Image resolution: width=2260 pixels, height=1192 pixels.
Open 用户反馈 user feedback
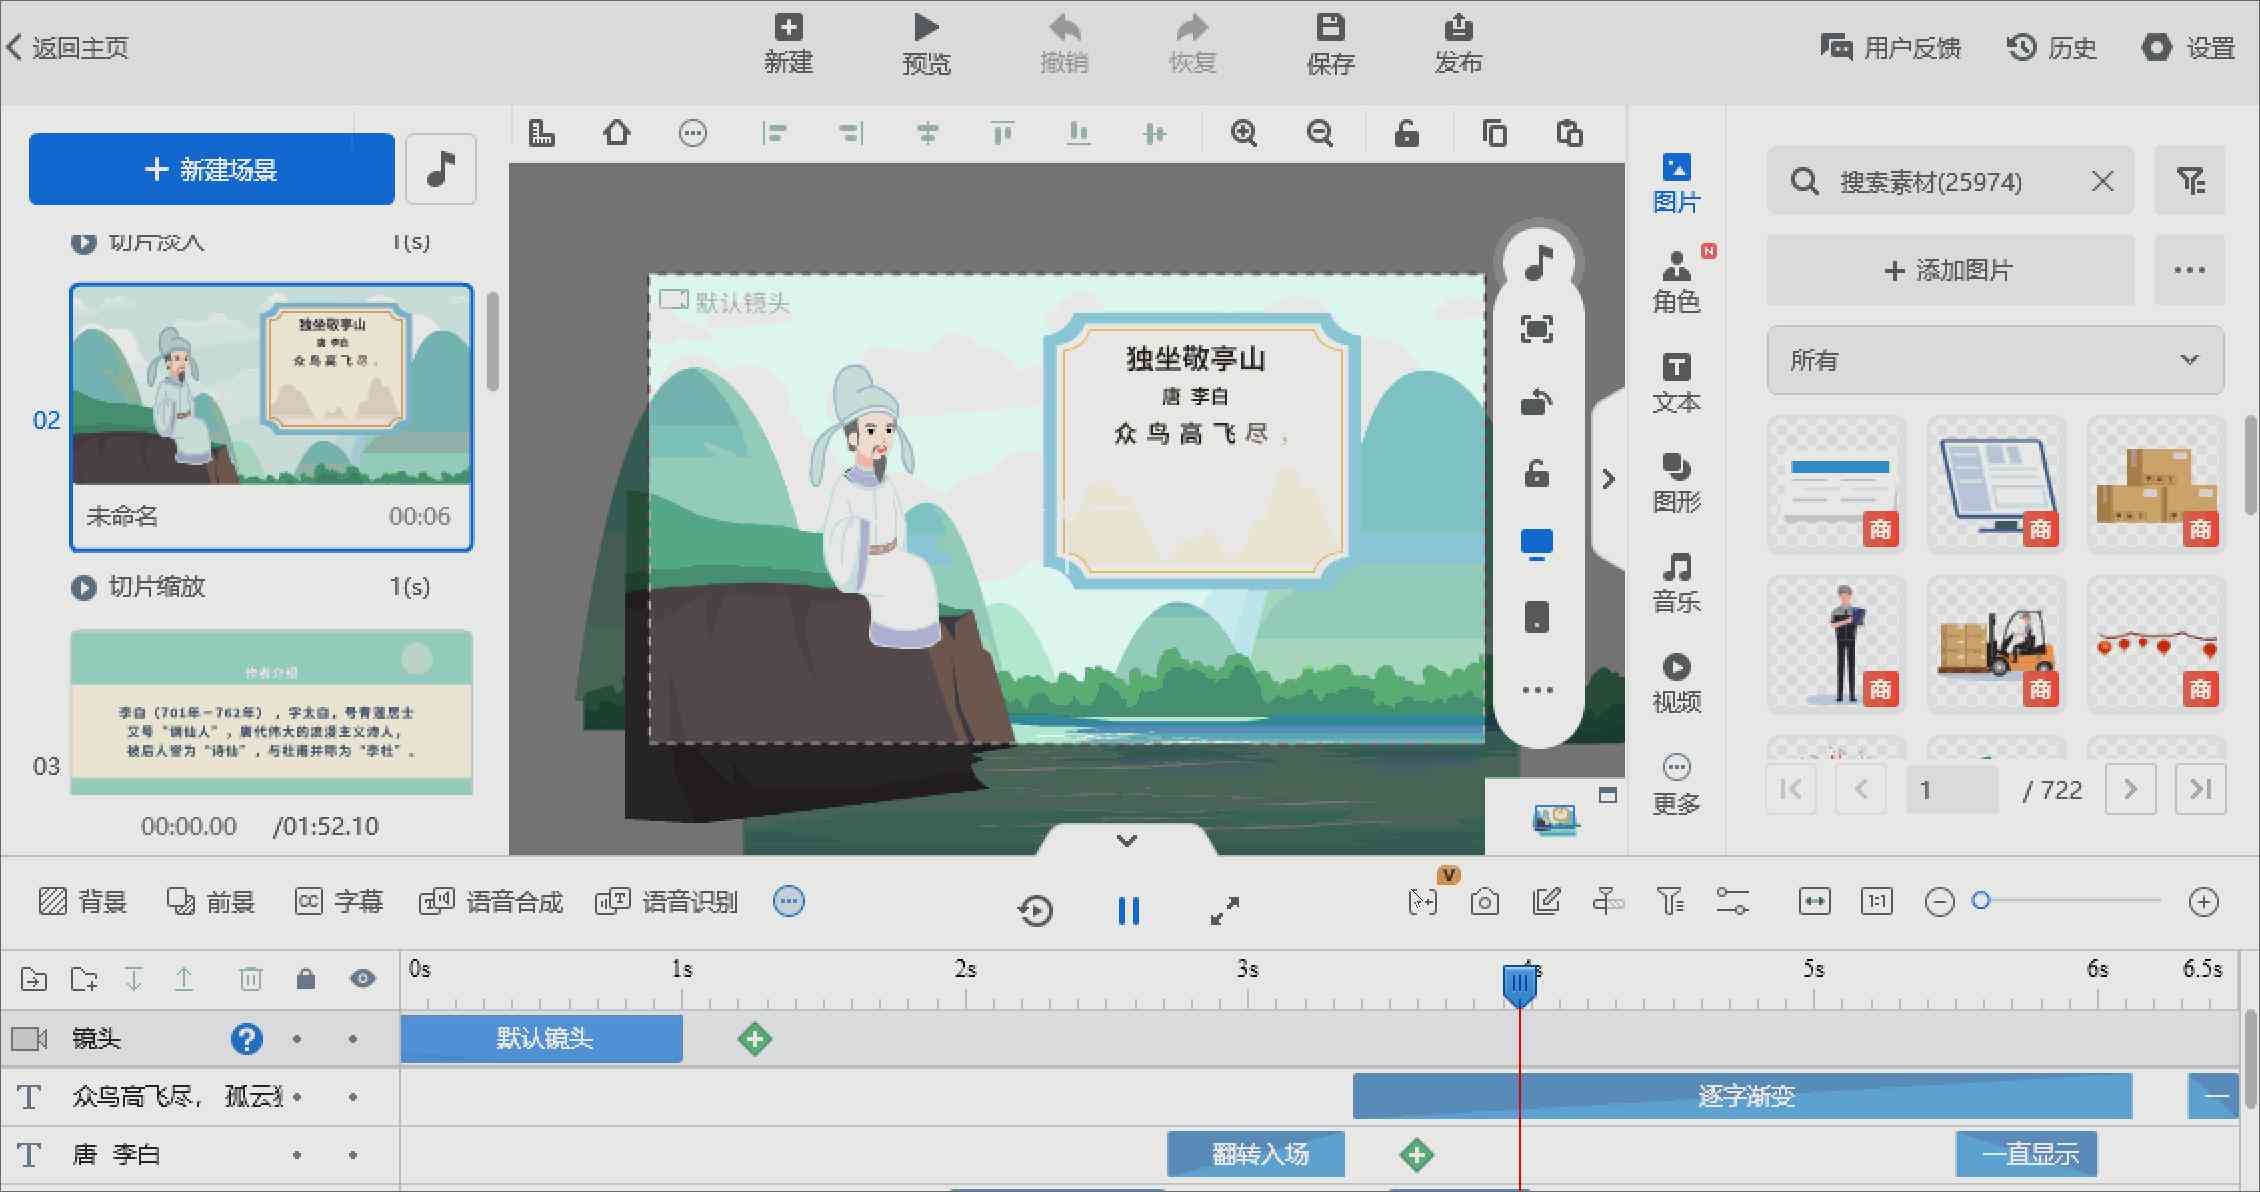(x=1890, y=47)
